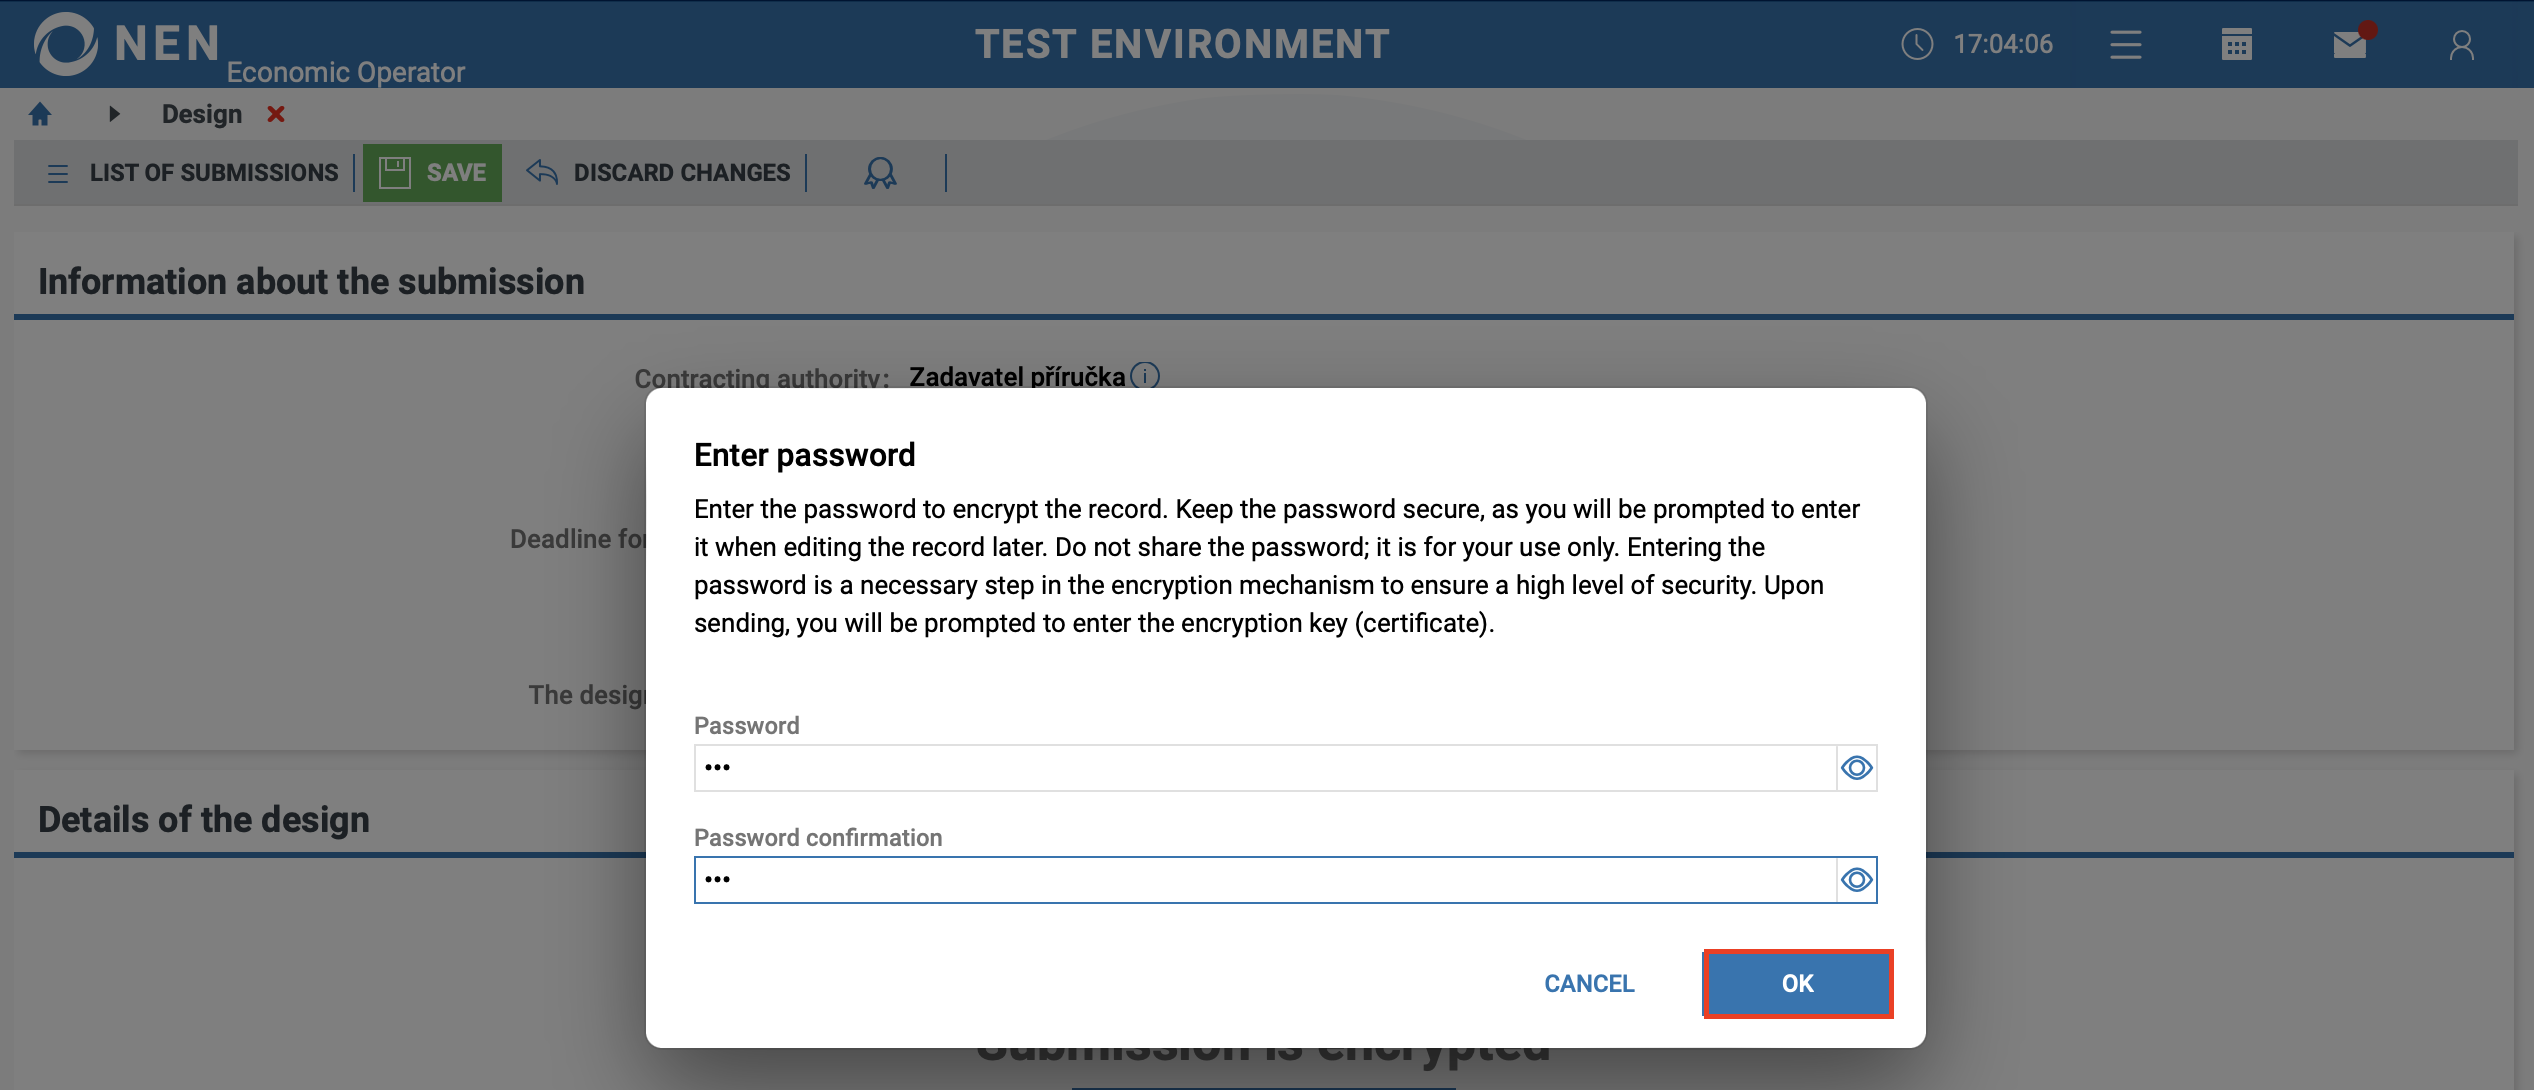Expand the breadcrumb arrow before Design
Viewport: 2534px width, 1090px height.
[x=114, y=115]
